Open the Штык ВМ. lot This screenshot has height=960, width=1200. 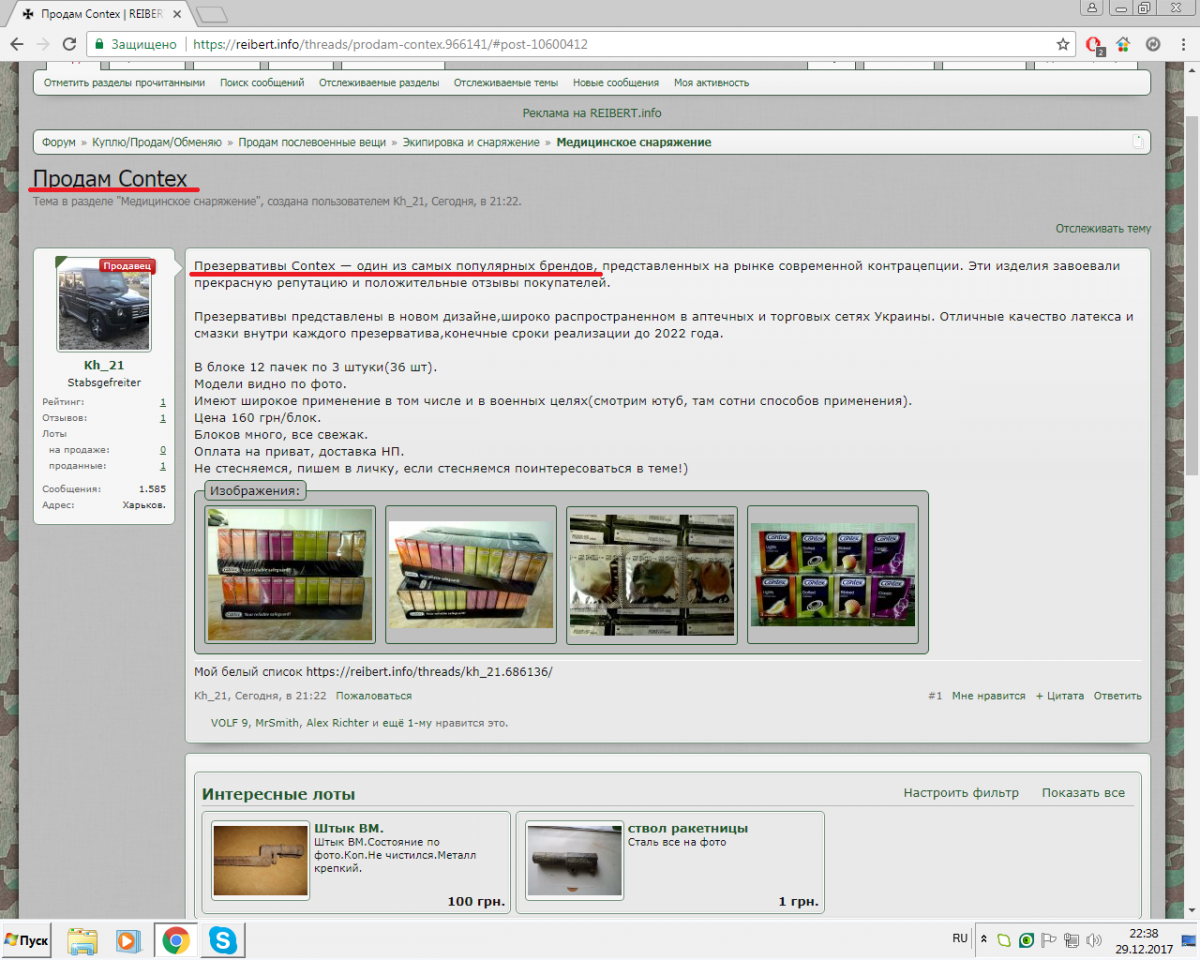[x=349, y=828]
